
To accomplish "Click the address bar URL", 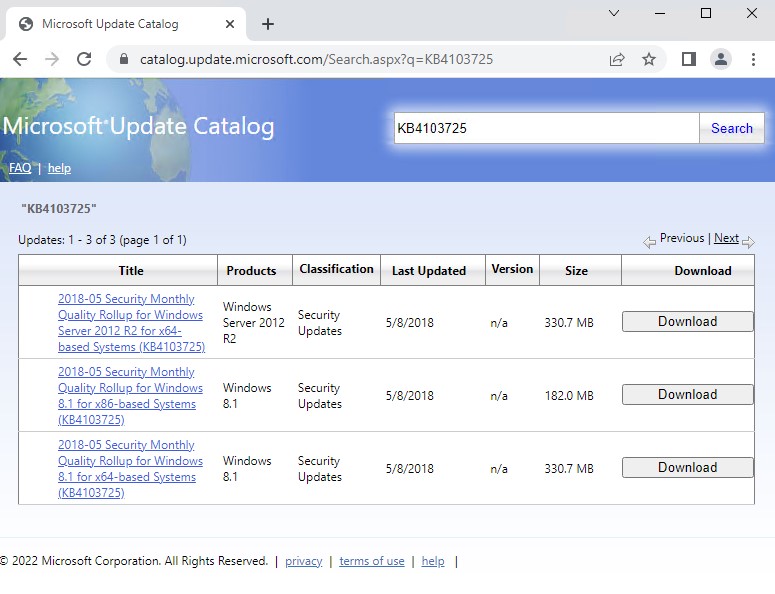I will [x=316, y=59].
